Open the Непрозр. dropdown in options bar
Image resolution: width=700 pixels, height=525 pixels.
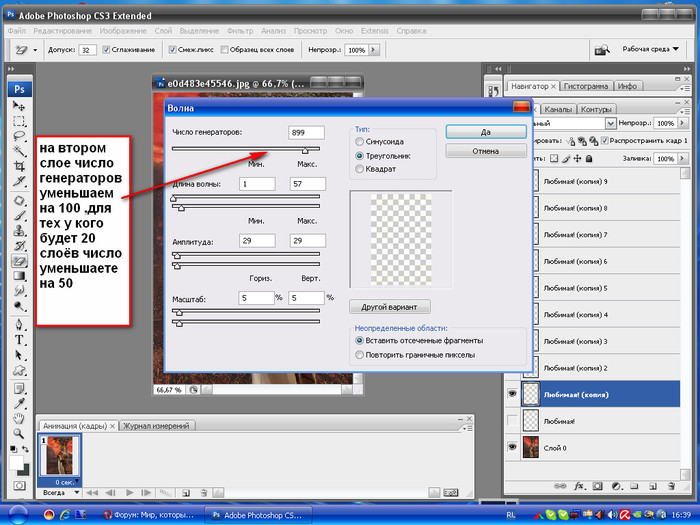click(x=374, y=50)
